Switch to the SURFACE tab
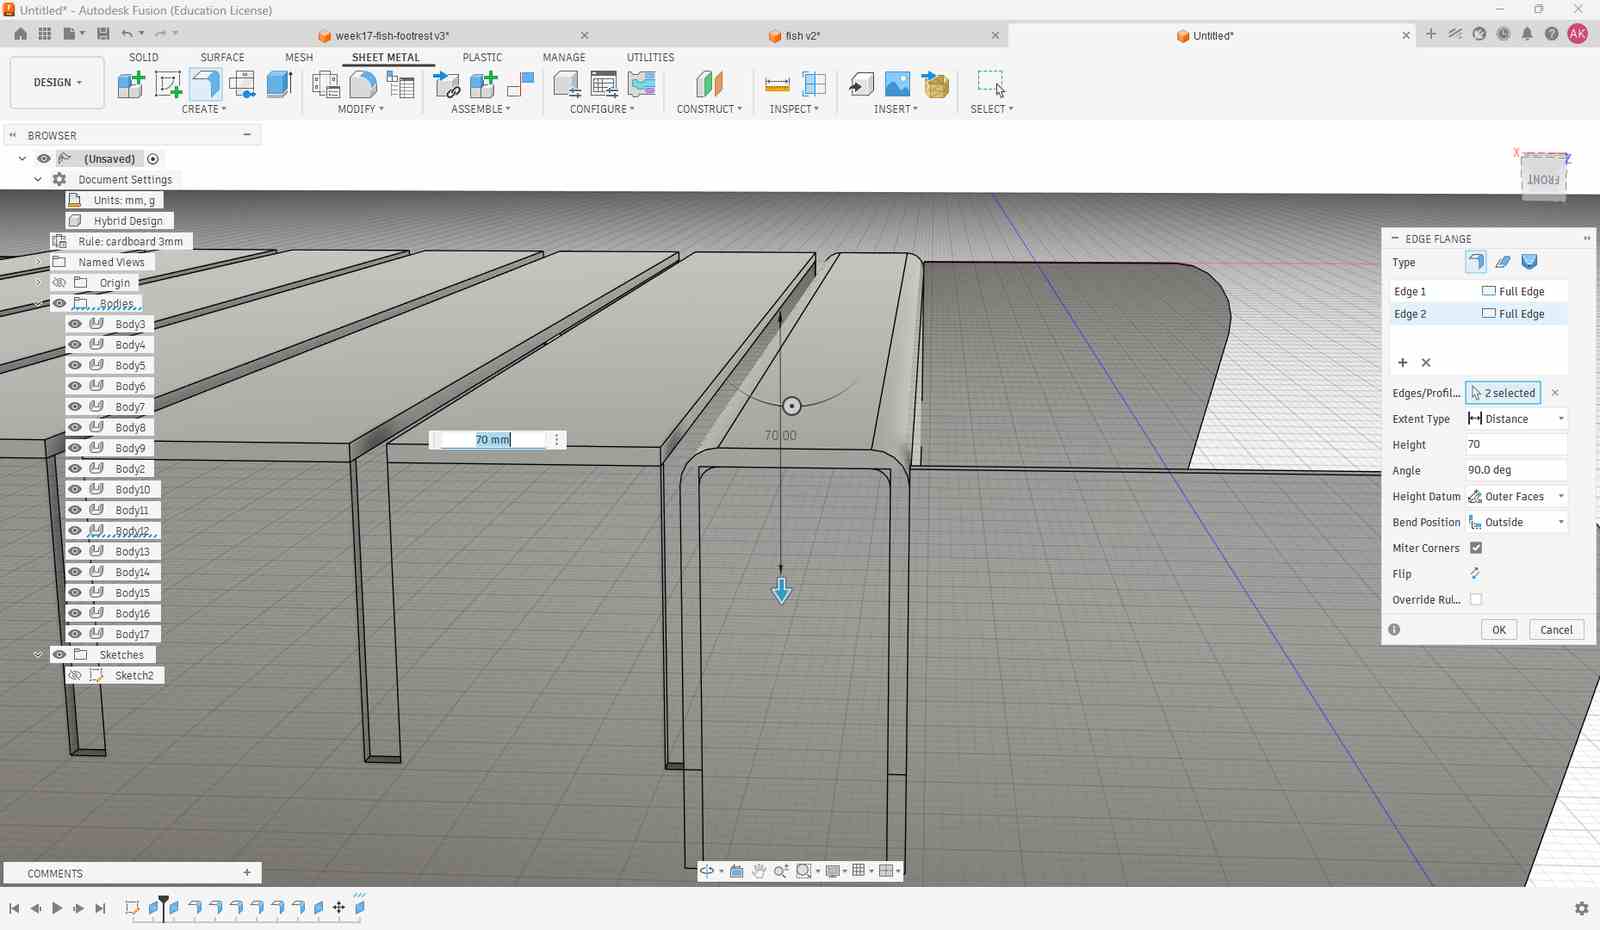The height and width of the screenshot is (930, 1600). (222, 58)
